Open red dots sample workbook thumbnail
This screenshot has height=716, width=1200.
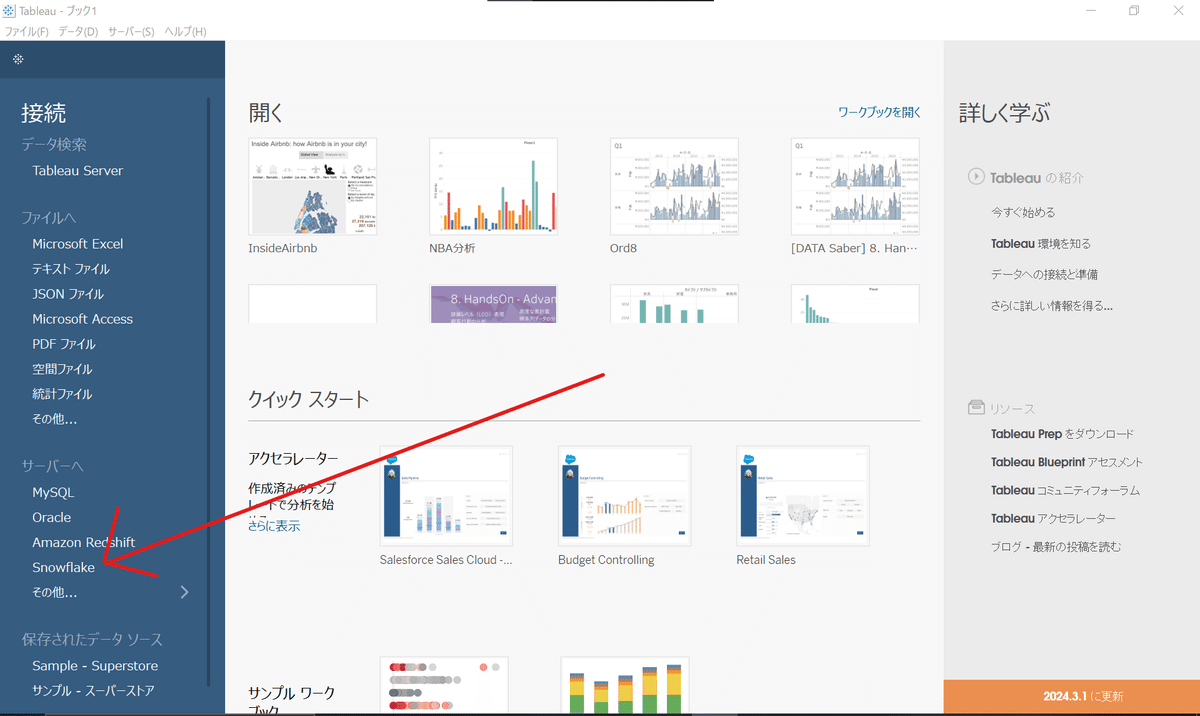(444, 684)
